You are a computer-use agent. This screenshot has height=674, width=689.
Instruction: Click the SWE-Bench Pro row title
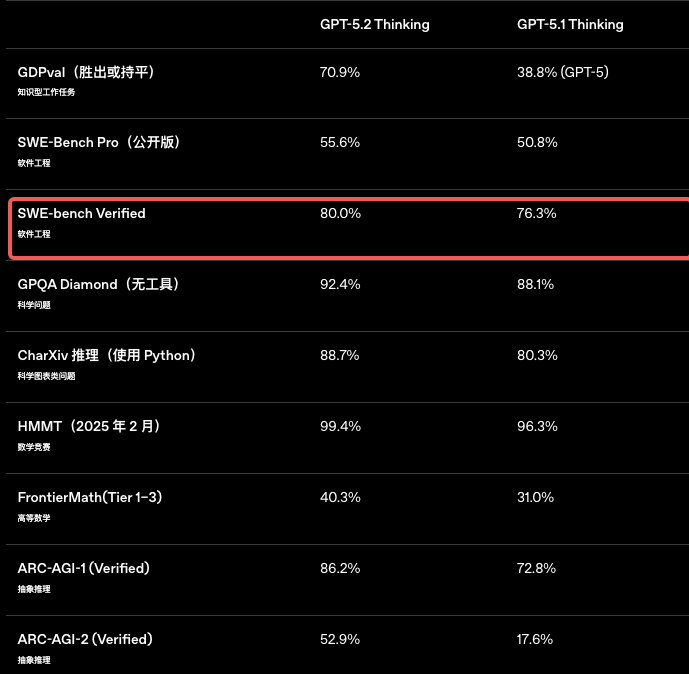tap(99, 143)
